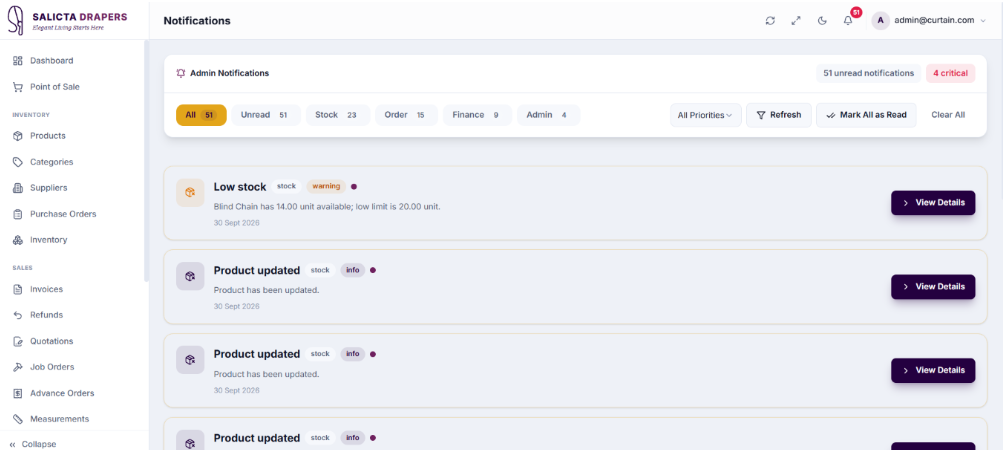Image resolution: width=1003 pixels, height=450 pixels.
Task: Click the sidebar vertical scrollbar
Action: 146,160
